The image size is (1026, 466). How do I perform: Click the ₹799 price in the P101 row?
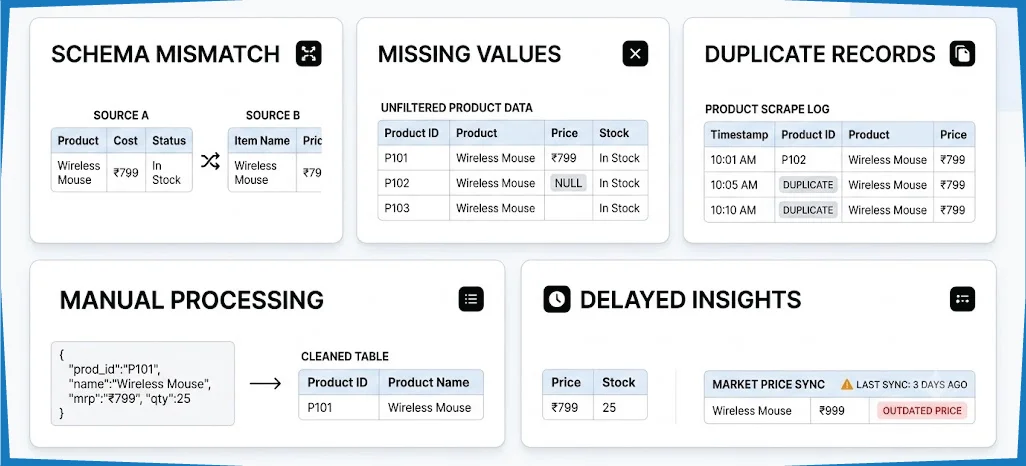point(568,158)
